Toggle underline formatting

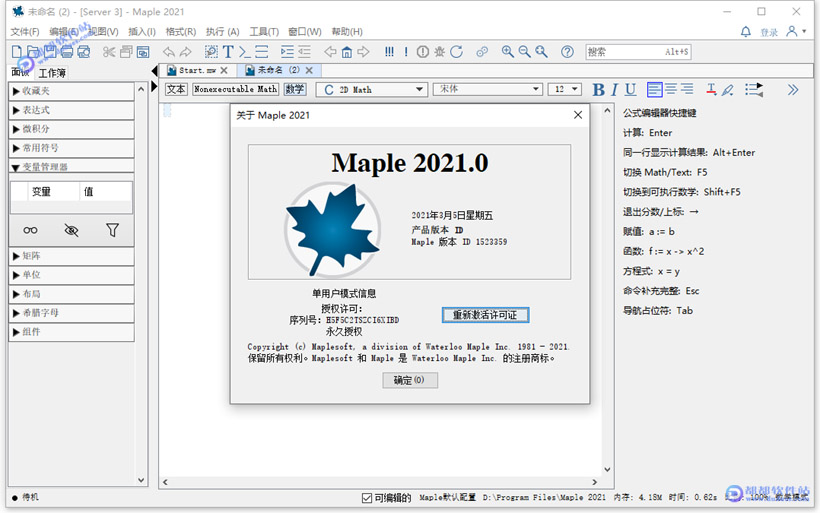(631, 89)
